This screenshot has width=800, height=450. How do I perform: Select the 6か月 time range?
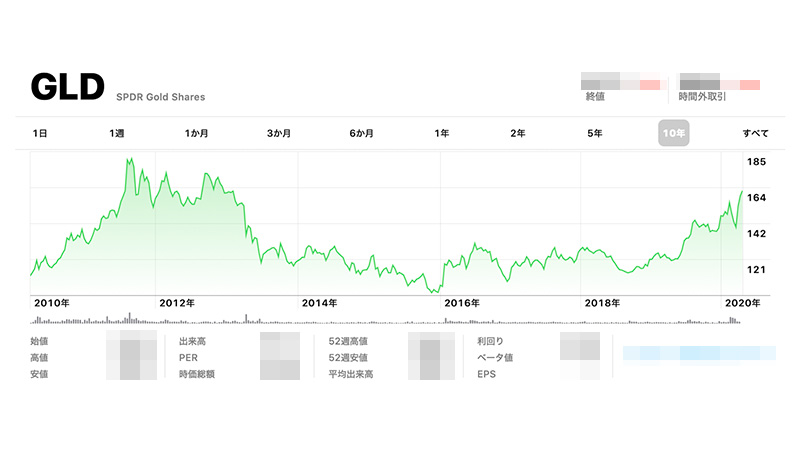click(x=361, y=133)
